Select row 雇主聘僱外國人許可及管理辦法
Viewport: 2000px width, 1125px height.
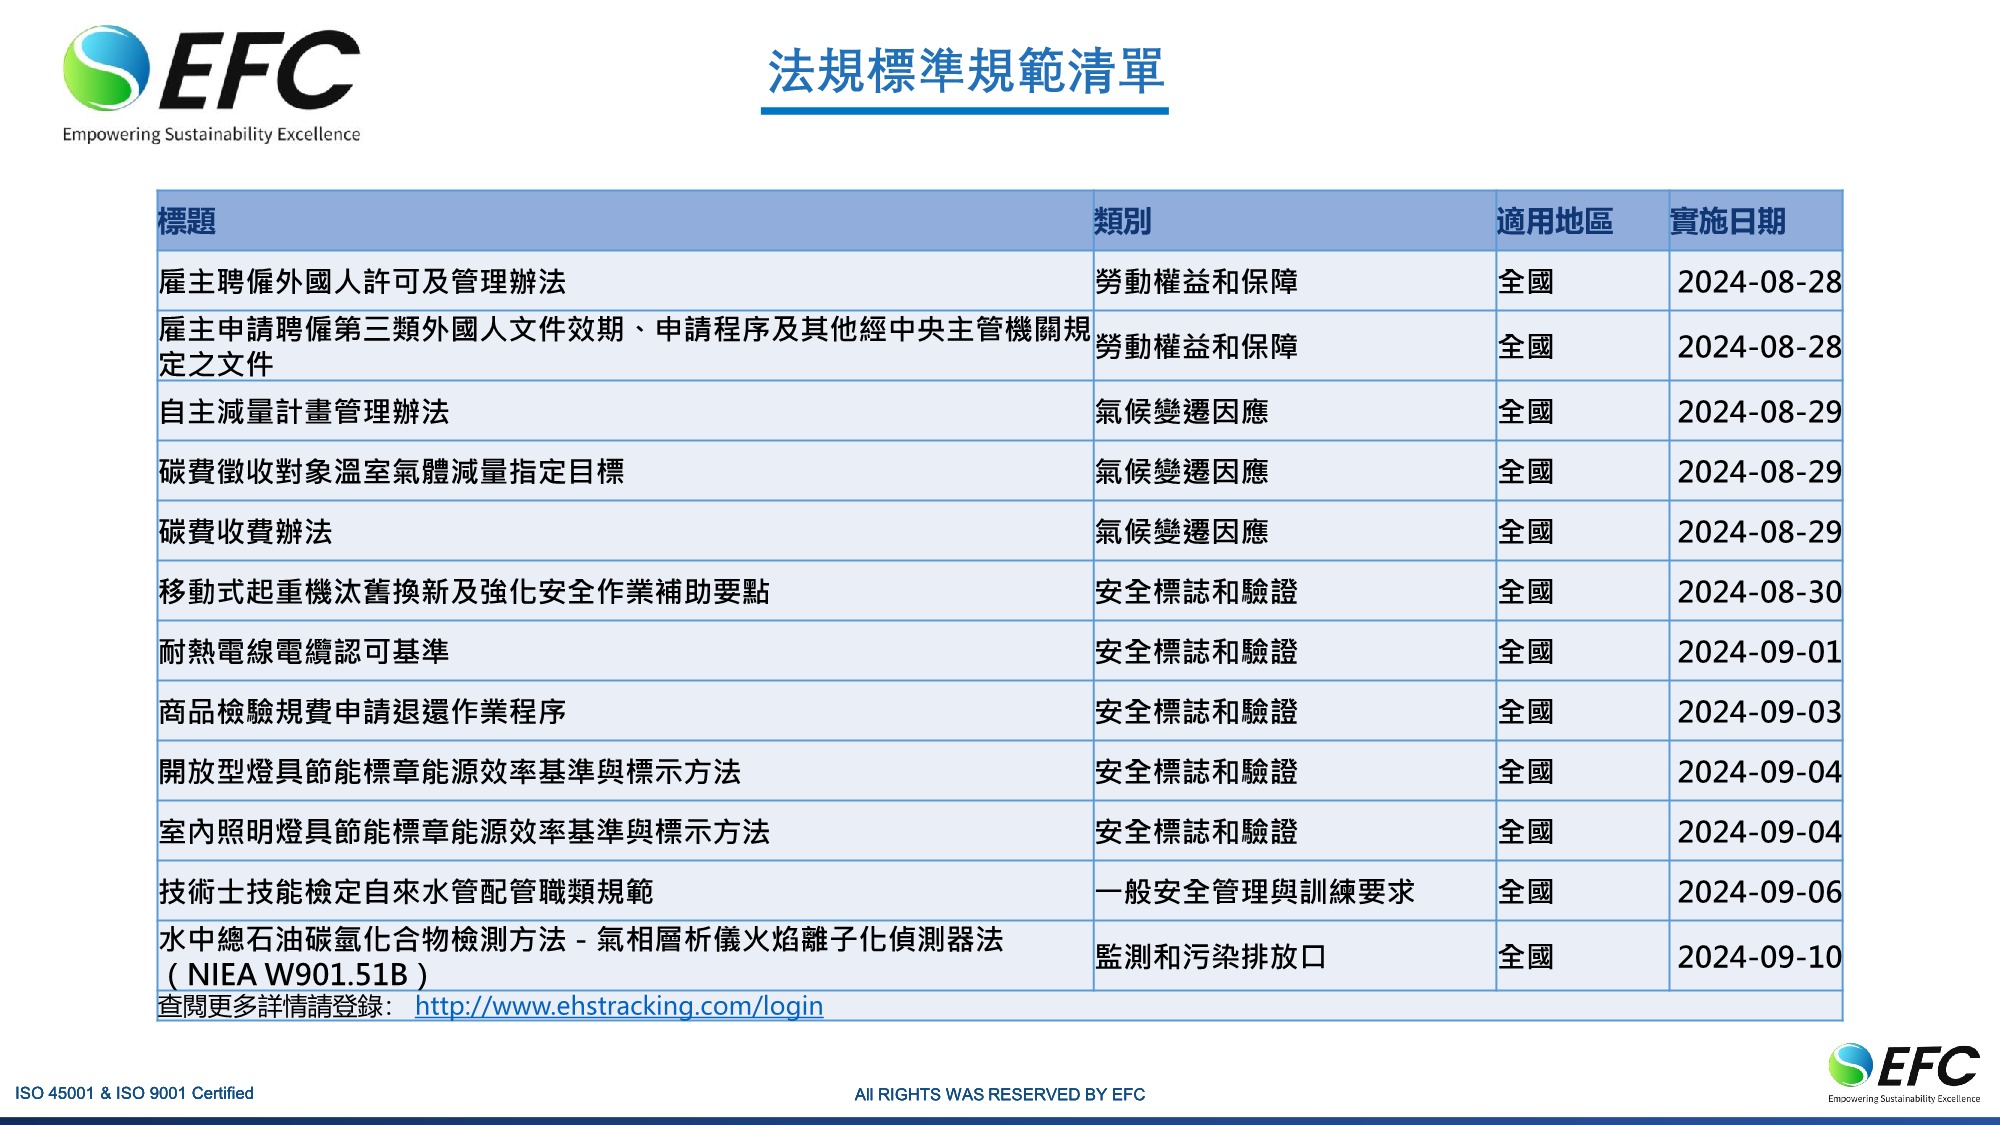pos(1000,281)
